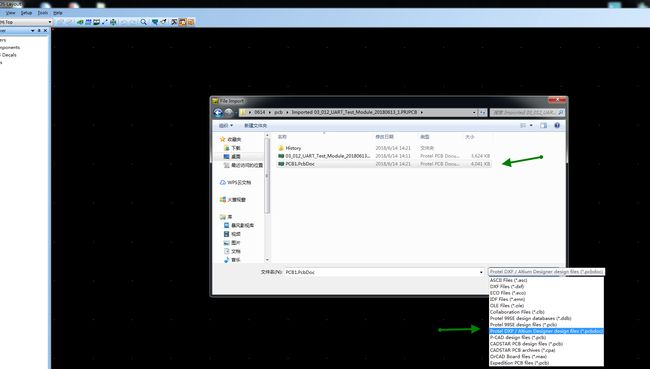650x369 pixels.
Task: Open the Tools menu
Action: [43, 13]
